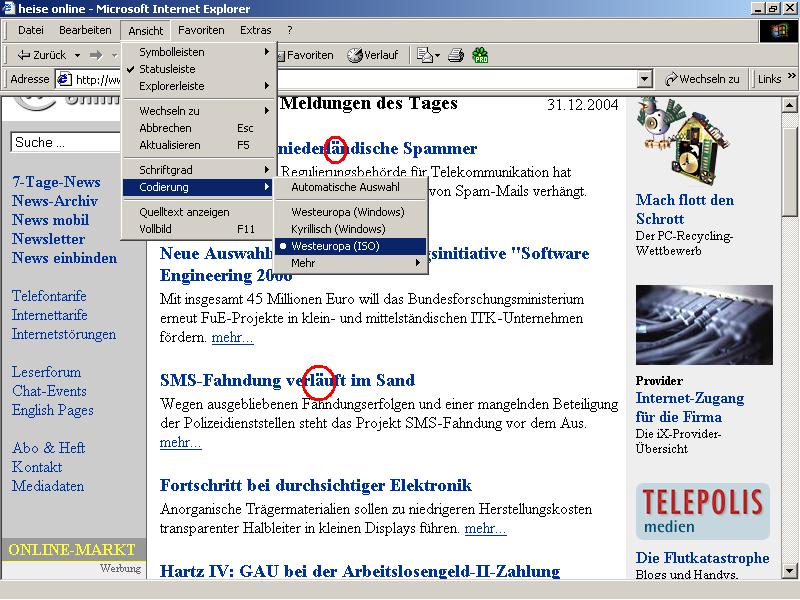
Task: Click the TELEPOLIS medien banner
Action: 703,511
